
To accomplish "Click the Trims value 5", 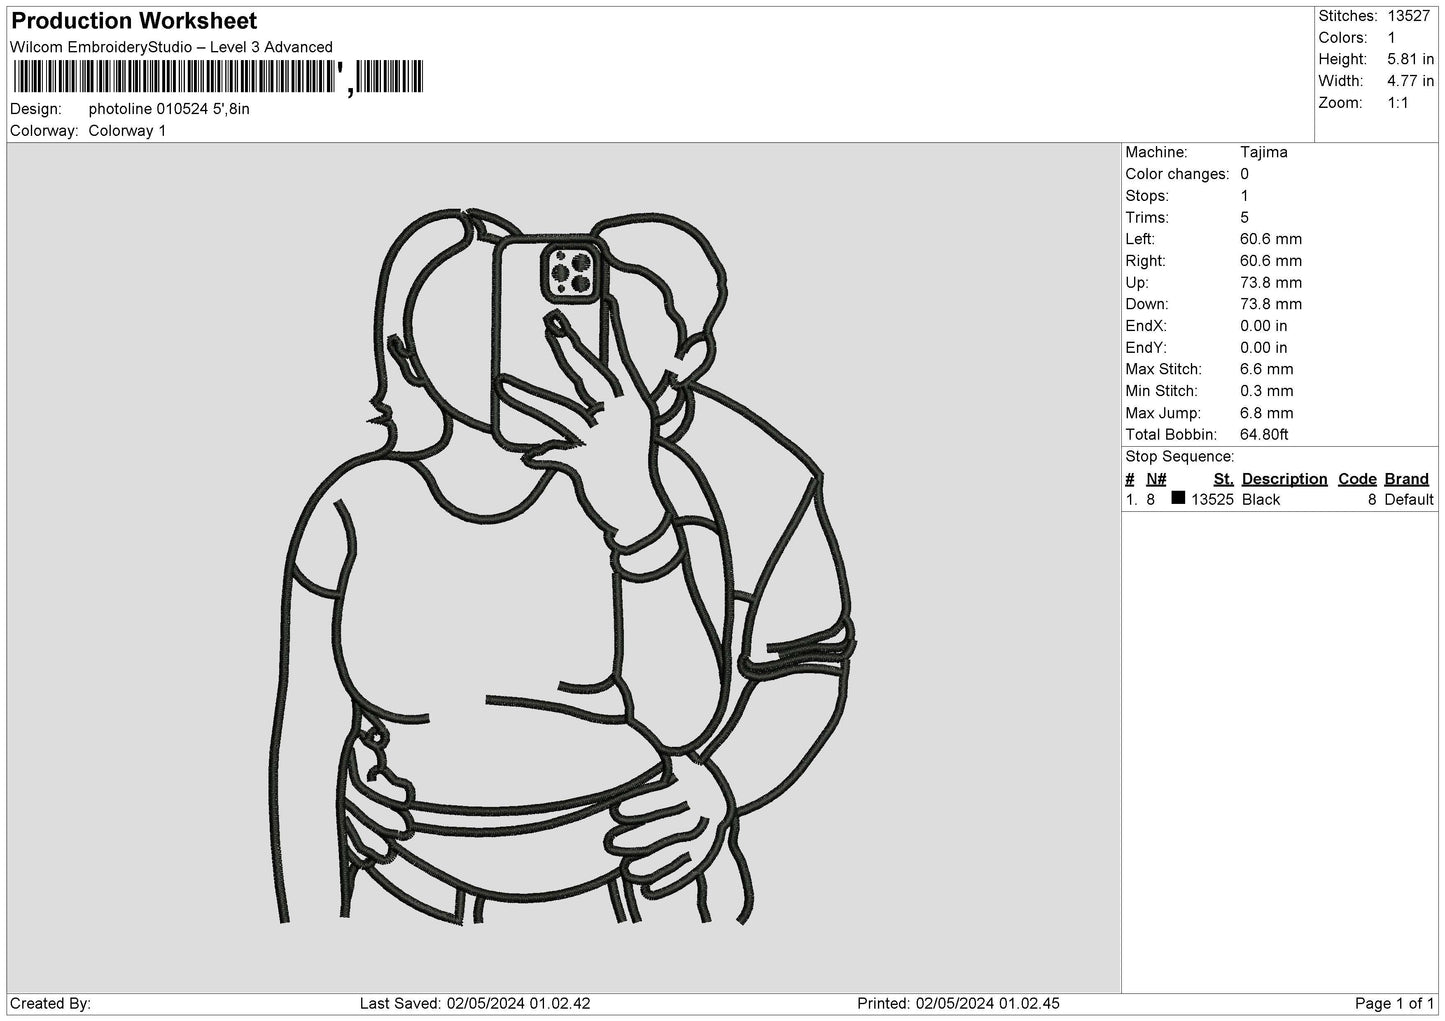I will 1245,218.
